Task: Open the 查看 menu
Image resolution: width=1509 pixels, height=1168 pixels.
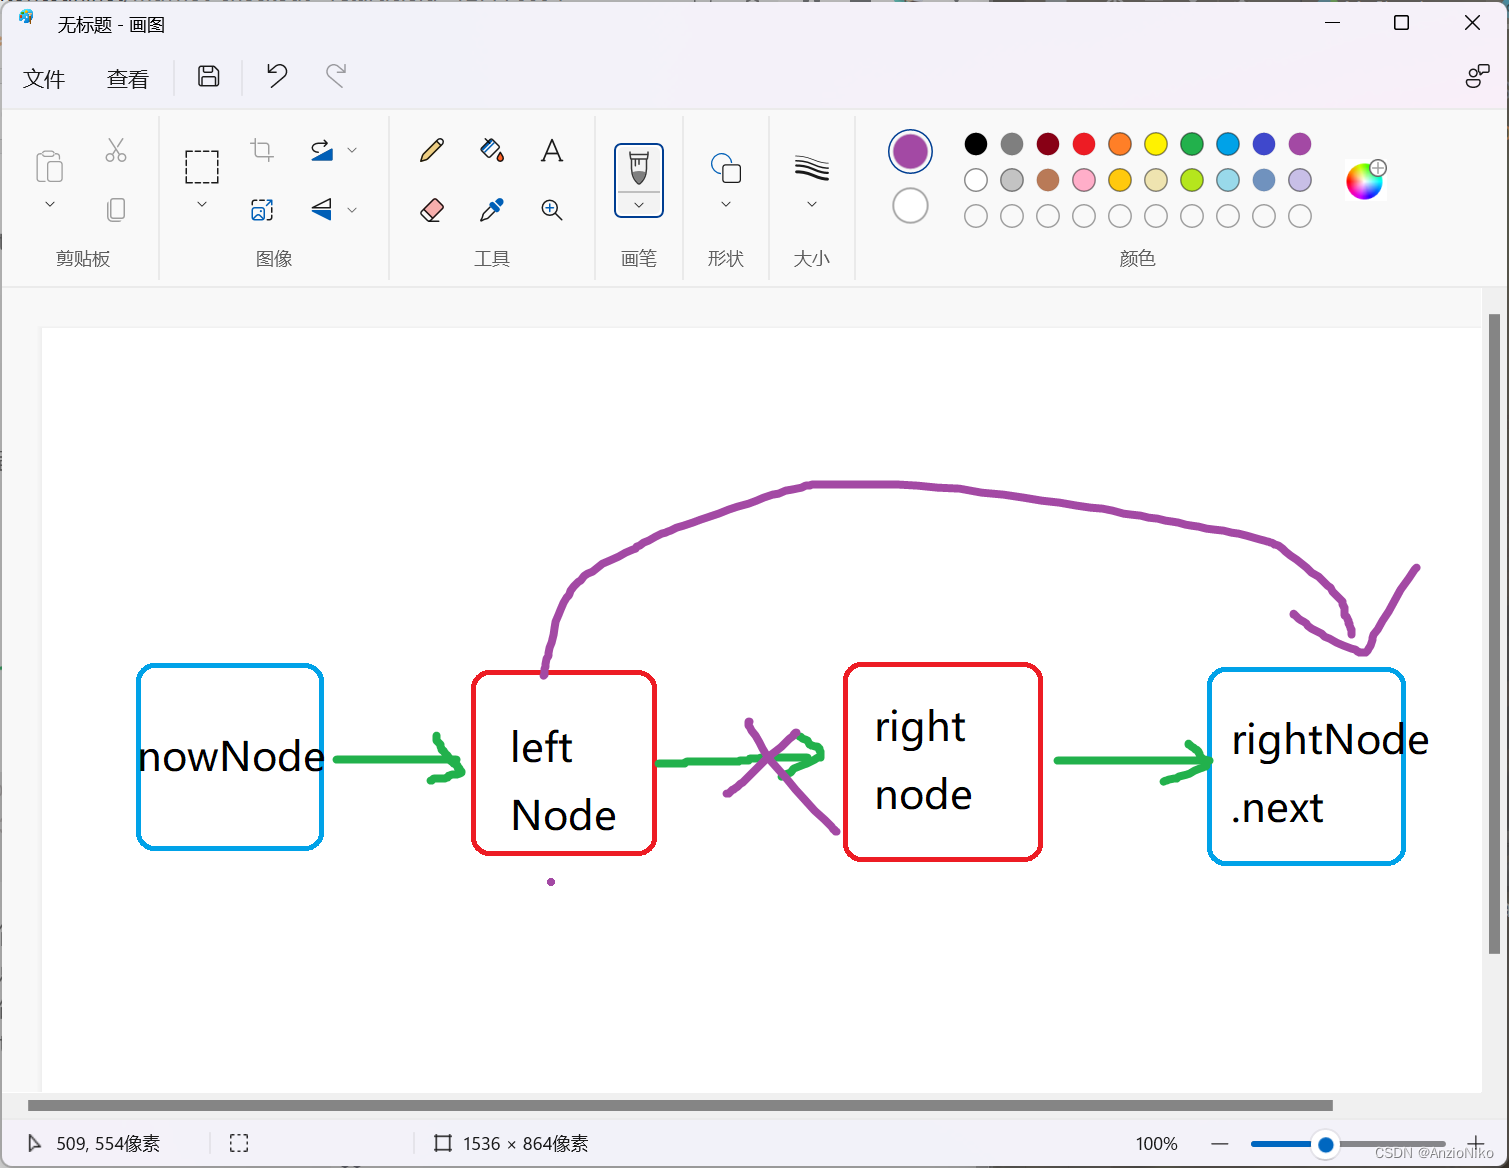Action: (128, 78)
